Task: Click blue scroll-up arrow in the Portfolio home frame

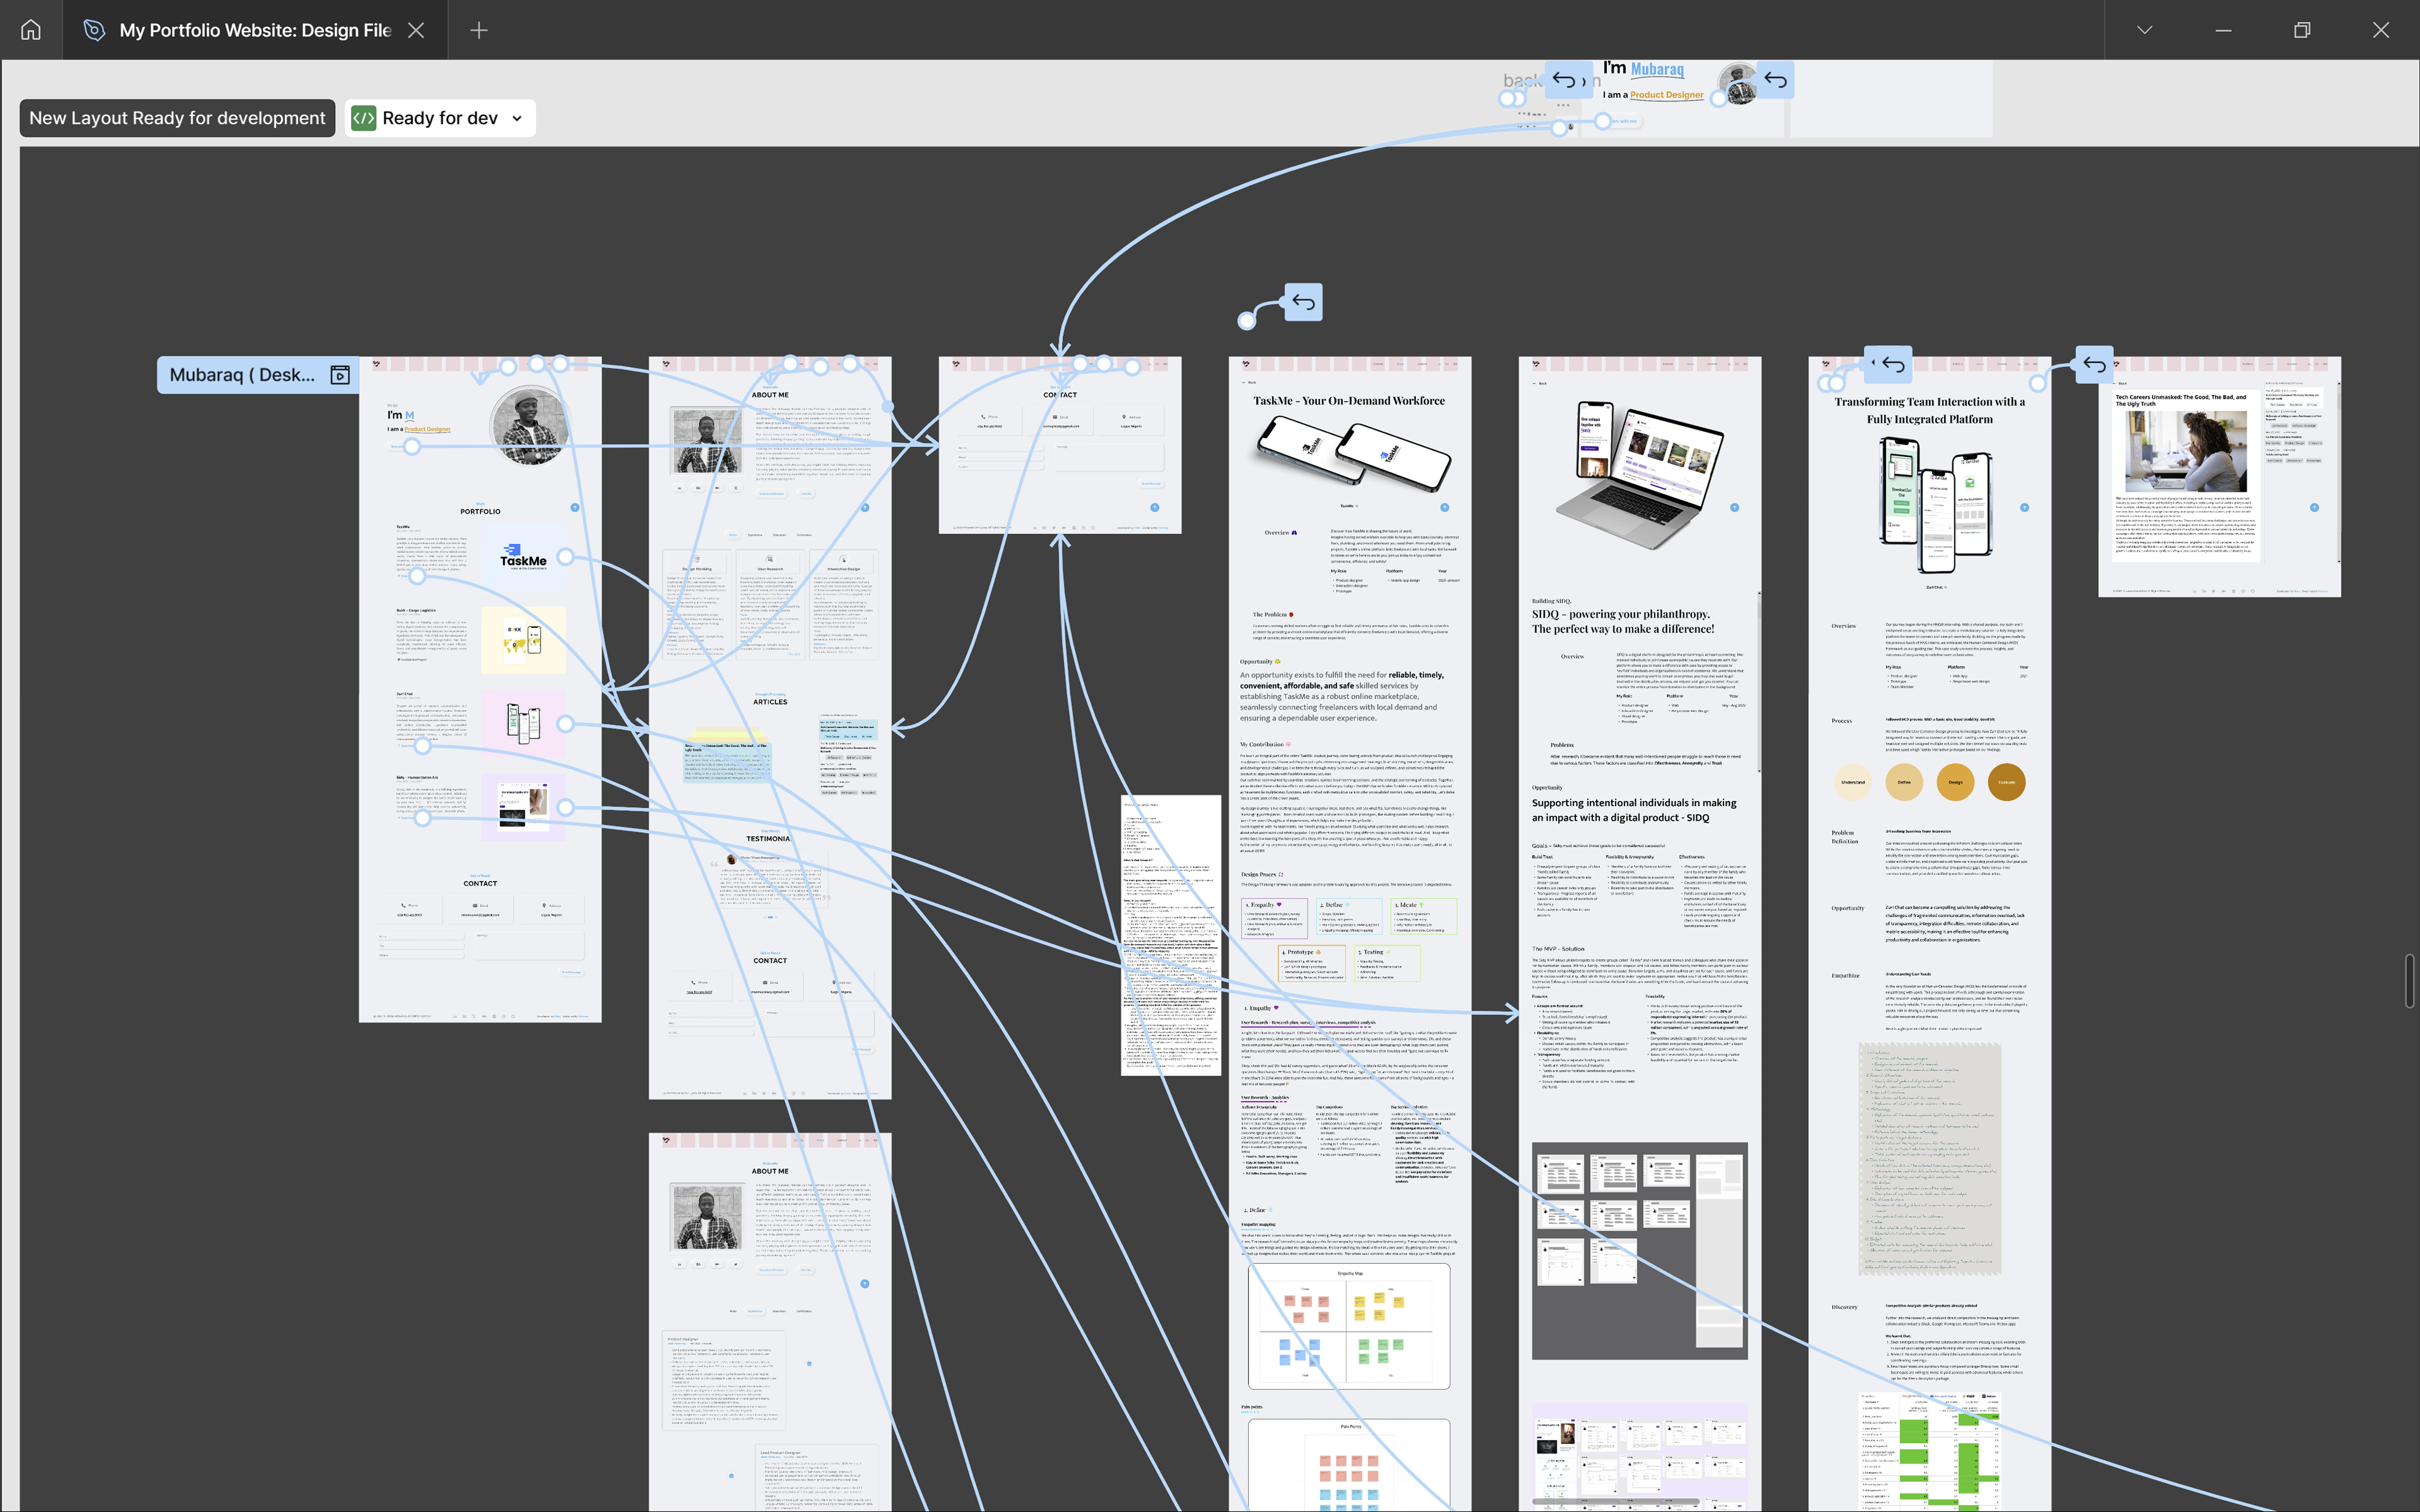Action: 575,508
